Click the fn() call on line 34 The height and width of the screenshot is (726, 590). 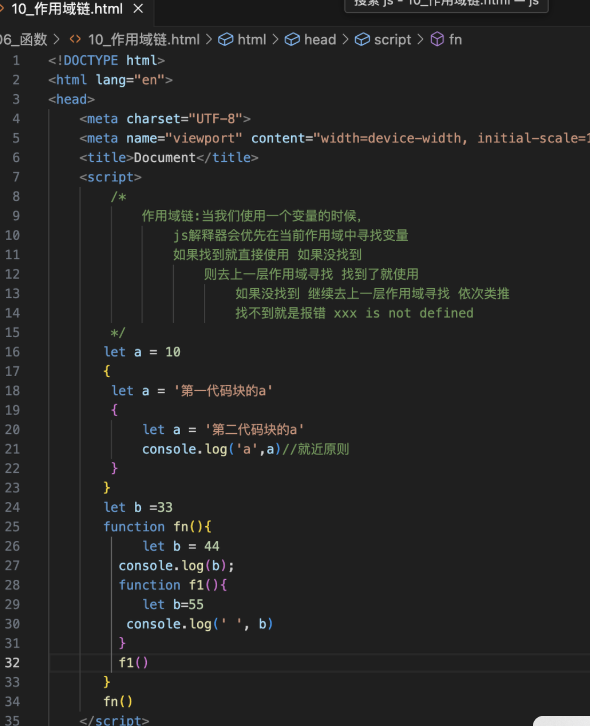click(x=118, y=702)
